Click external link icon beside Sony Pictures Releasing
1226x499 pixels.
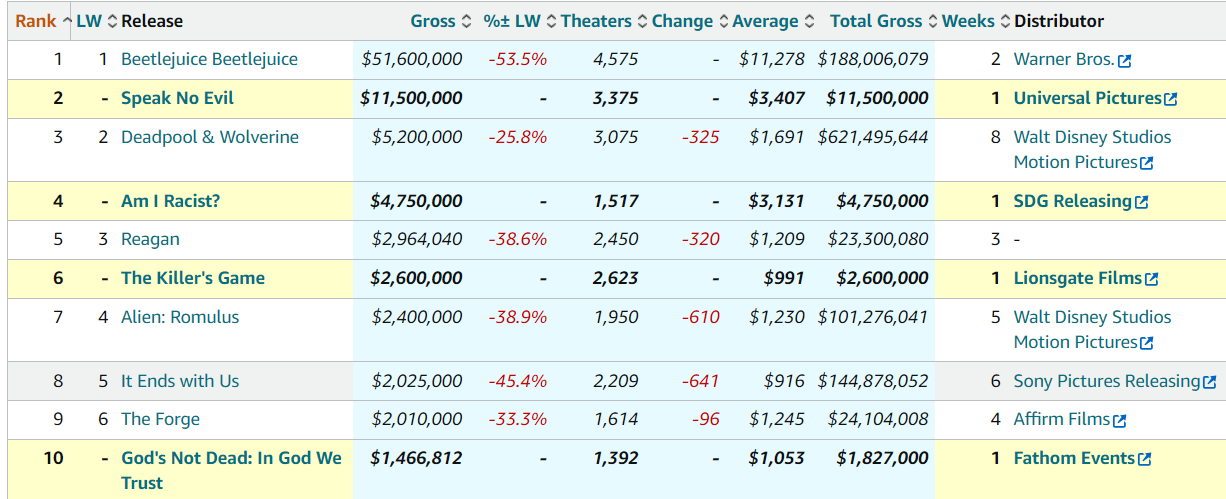[1209, 382]
